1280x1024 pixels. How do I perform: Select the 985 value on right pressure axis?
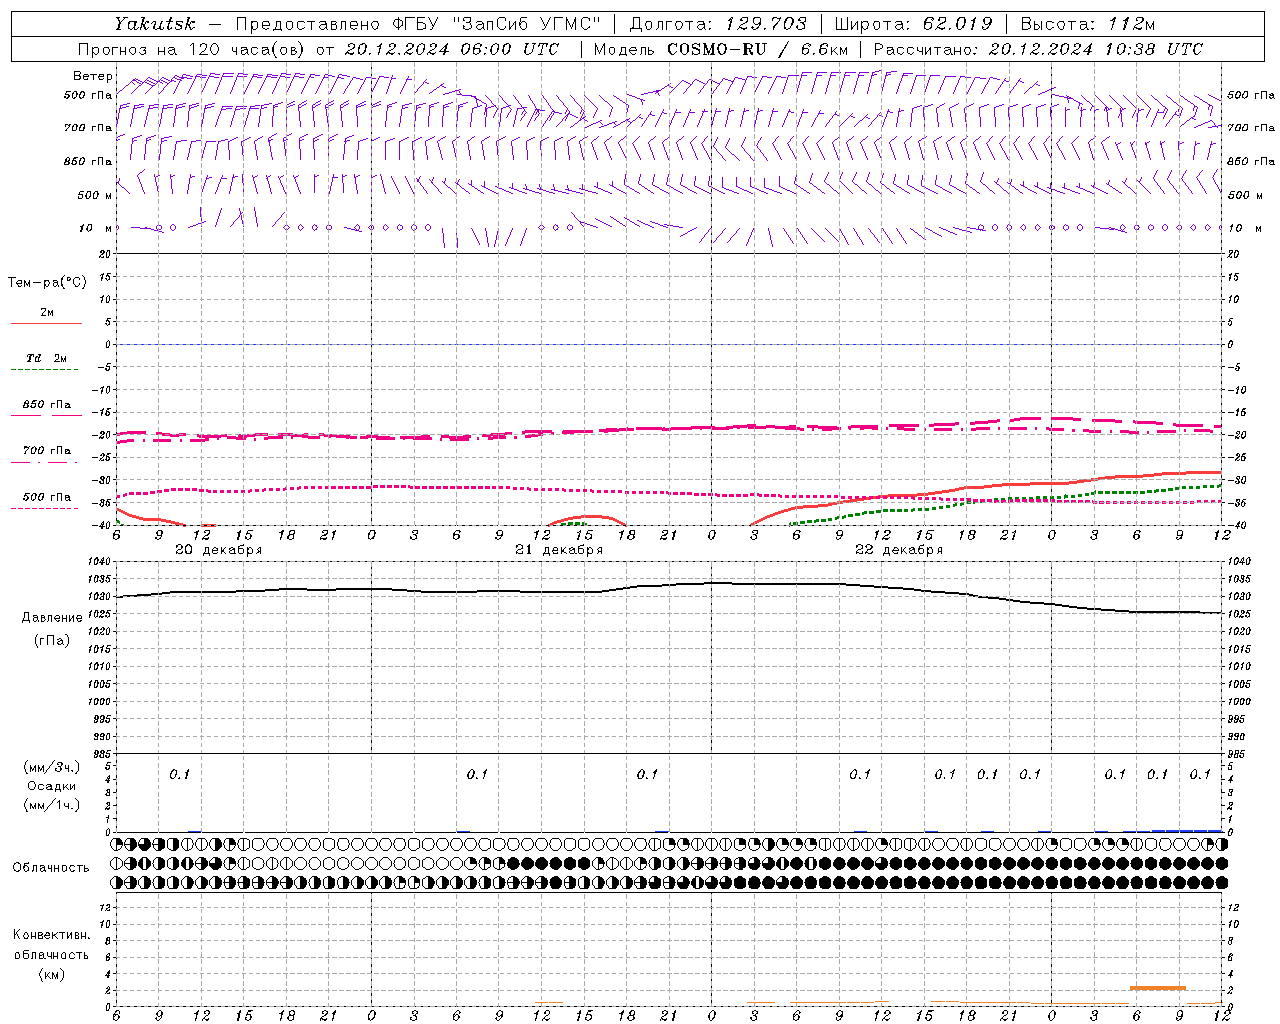[1236, 754]
